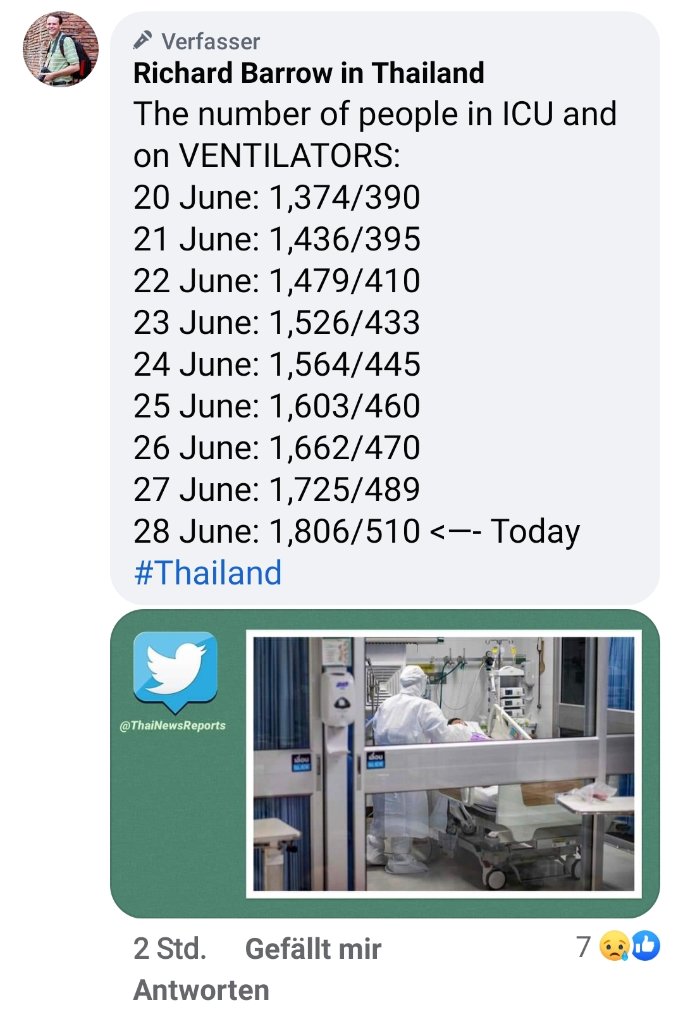The width and height of the screenshot is (683, 1024).
Task: Follow the #Thailand hashtag link
Action: (x=208, y=573)
